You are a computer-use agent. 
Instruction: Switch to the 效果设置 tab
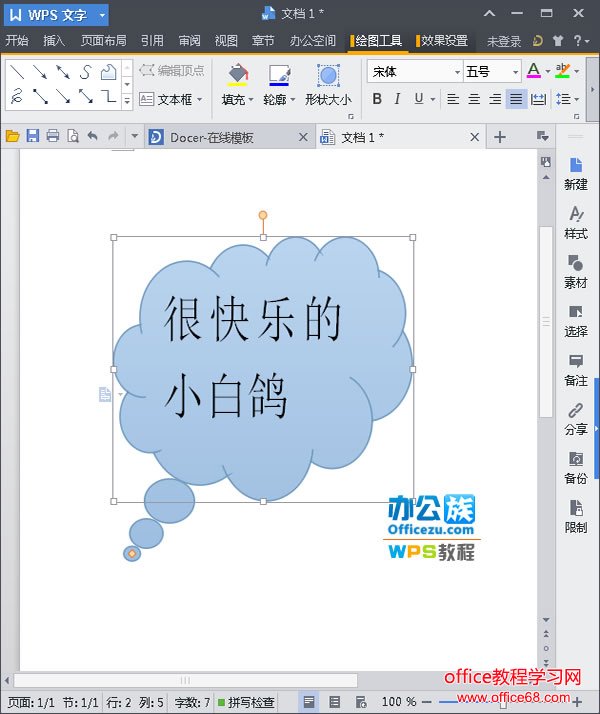(x=442, y=41)
